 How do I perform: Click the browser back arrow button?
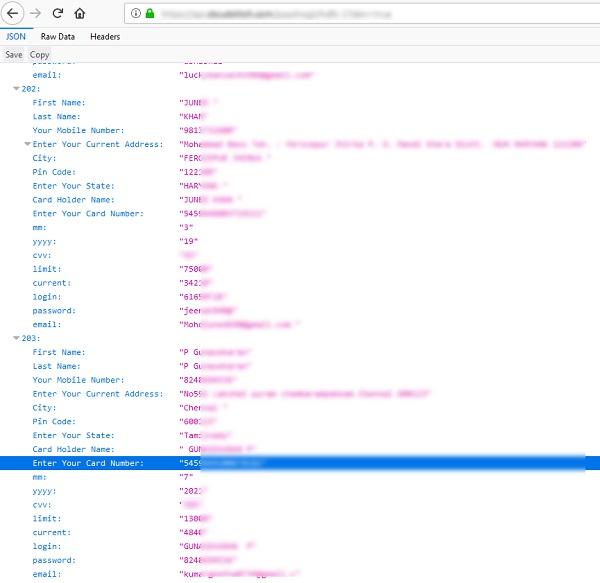(x=13, y=13)
